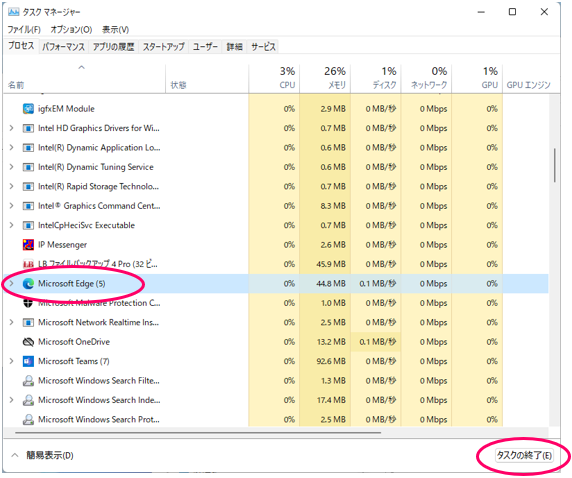Screen dimensions: 572x478
Task: Sort by the GPU エンジン column header
Action: point(528,78)
